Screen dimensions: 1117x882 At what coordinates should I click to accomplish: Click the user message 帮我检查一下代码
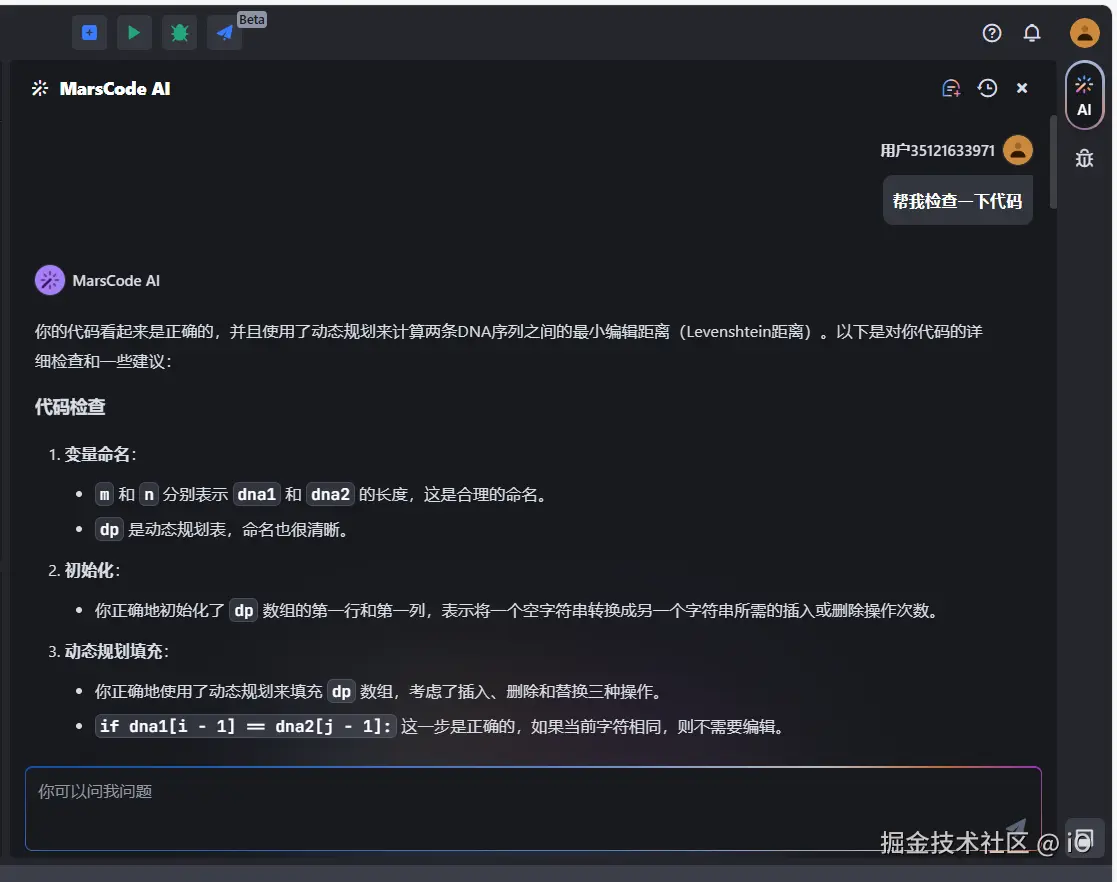click(x=957, y=202)
